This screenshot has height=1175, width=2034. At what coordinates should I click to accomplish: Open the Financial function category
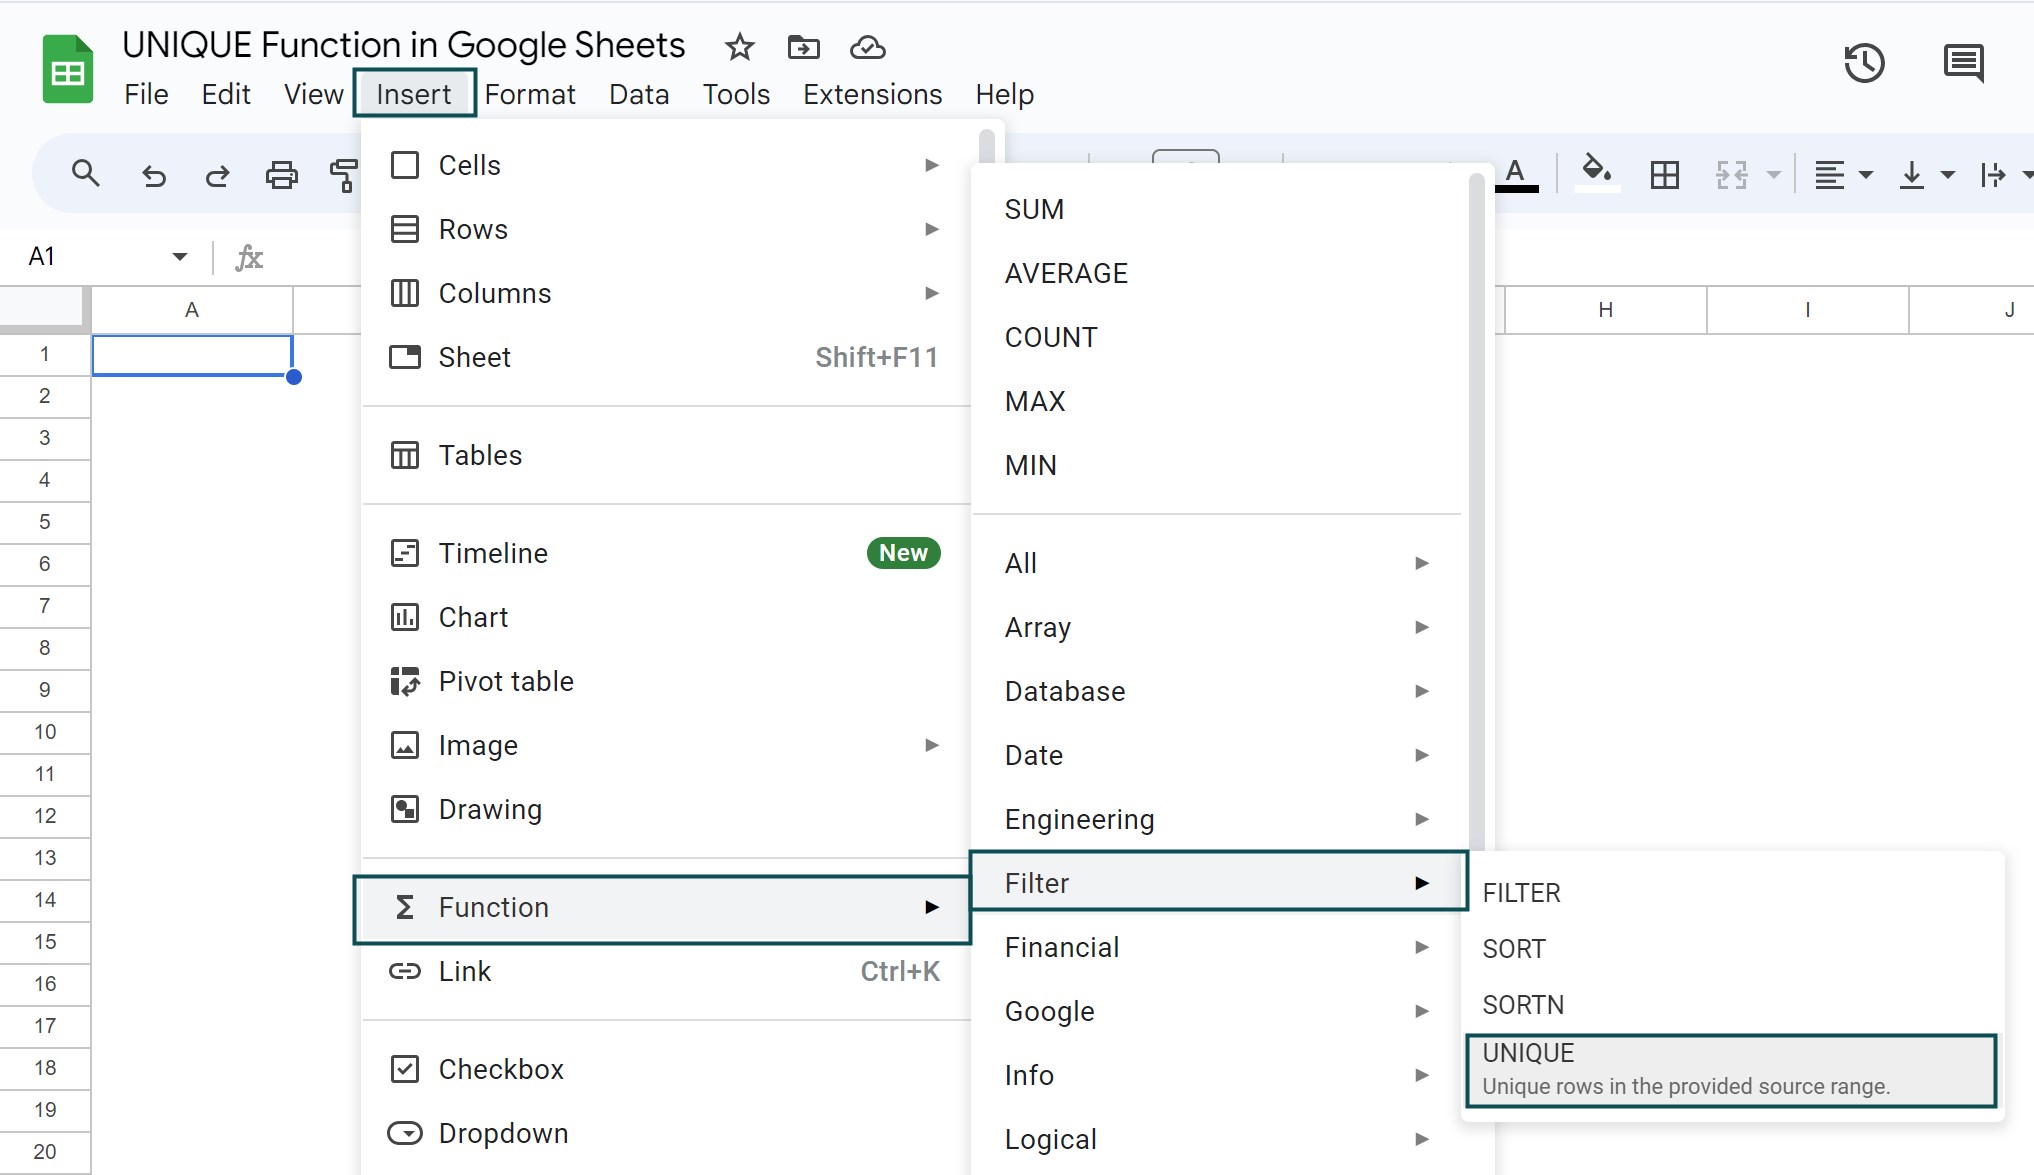(x=1217, y=947)
